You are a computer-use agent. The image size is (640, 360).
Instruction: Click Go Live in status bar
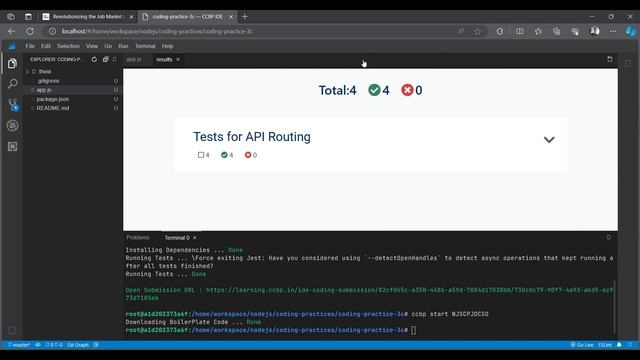coord(582,345)
